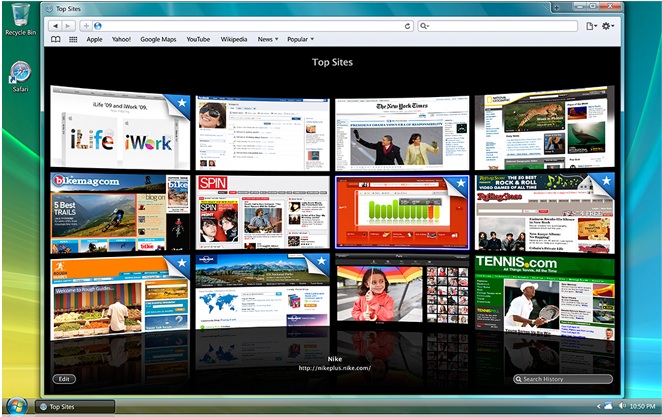This screenshot has height=417, width=662.
Task: Open the Apple bookmark
Action: click(94, 39)
